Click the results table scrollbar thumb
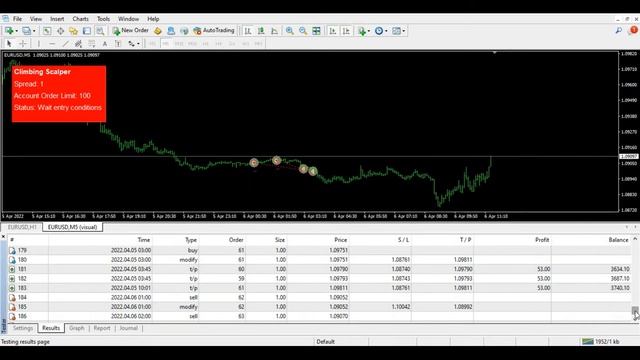 point(635,311)
